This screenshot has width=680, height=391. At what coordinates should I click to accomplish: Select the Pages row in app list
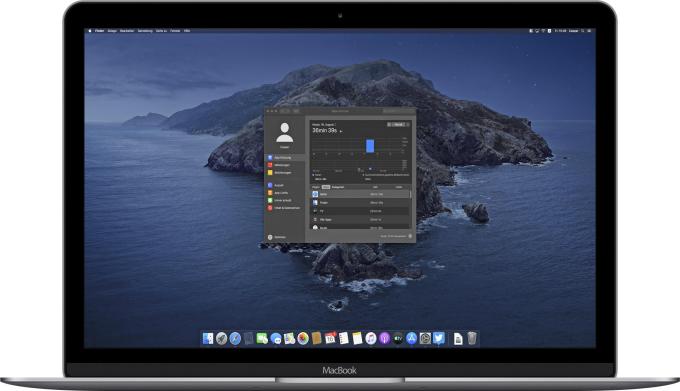(x=360, y=202)
